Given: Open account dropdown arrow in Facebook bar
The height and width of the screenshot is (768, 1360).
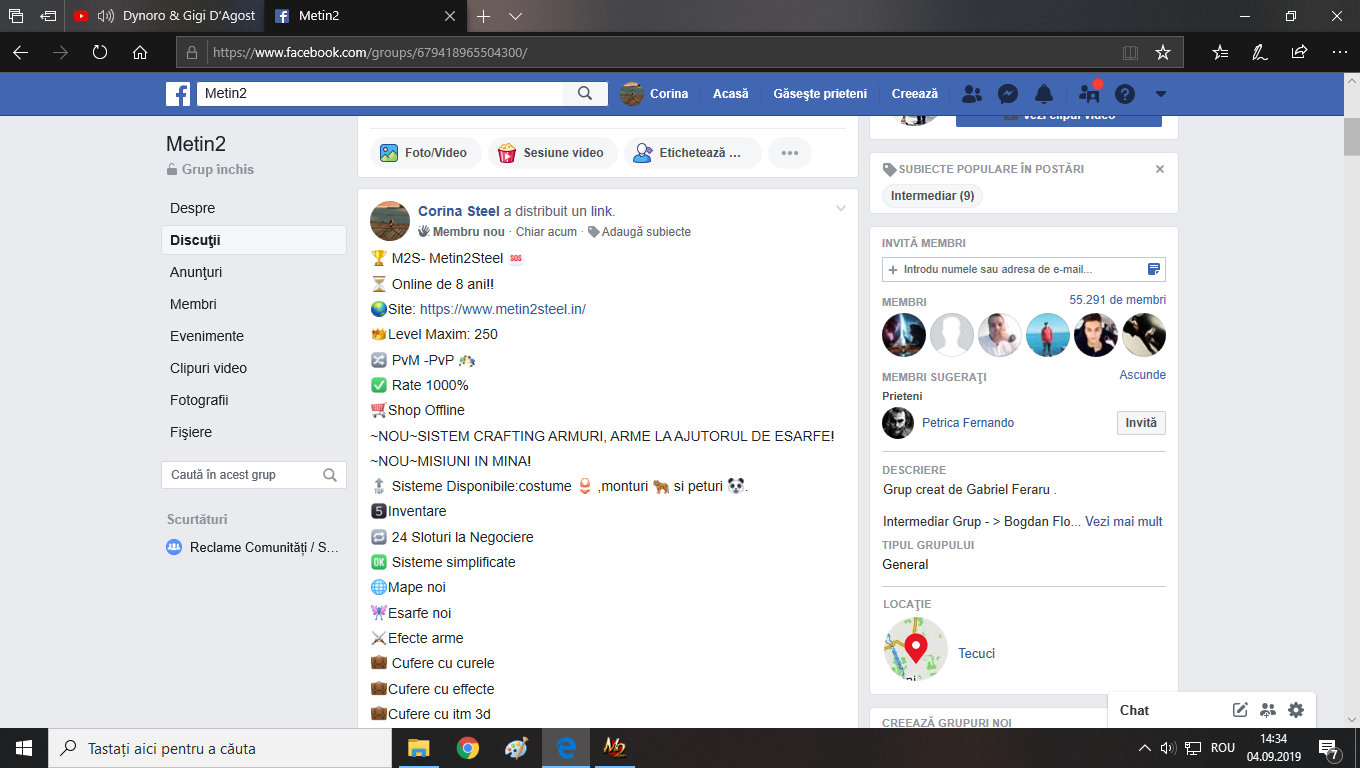Looking at the screenshot, I should [x=1161, y=94].
